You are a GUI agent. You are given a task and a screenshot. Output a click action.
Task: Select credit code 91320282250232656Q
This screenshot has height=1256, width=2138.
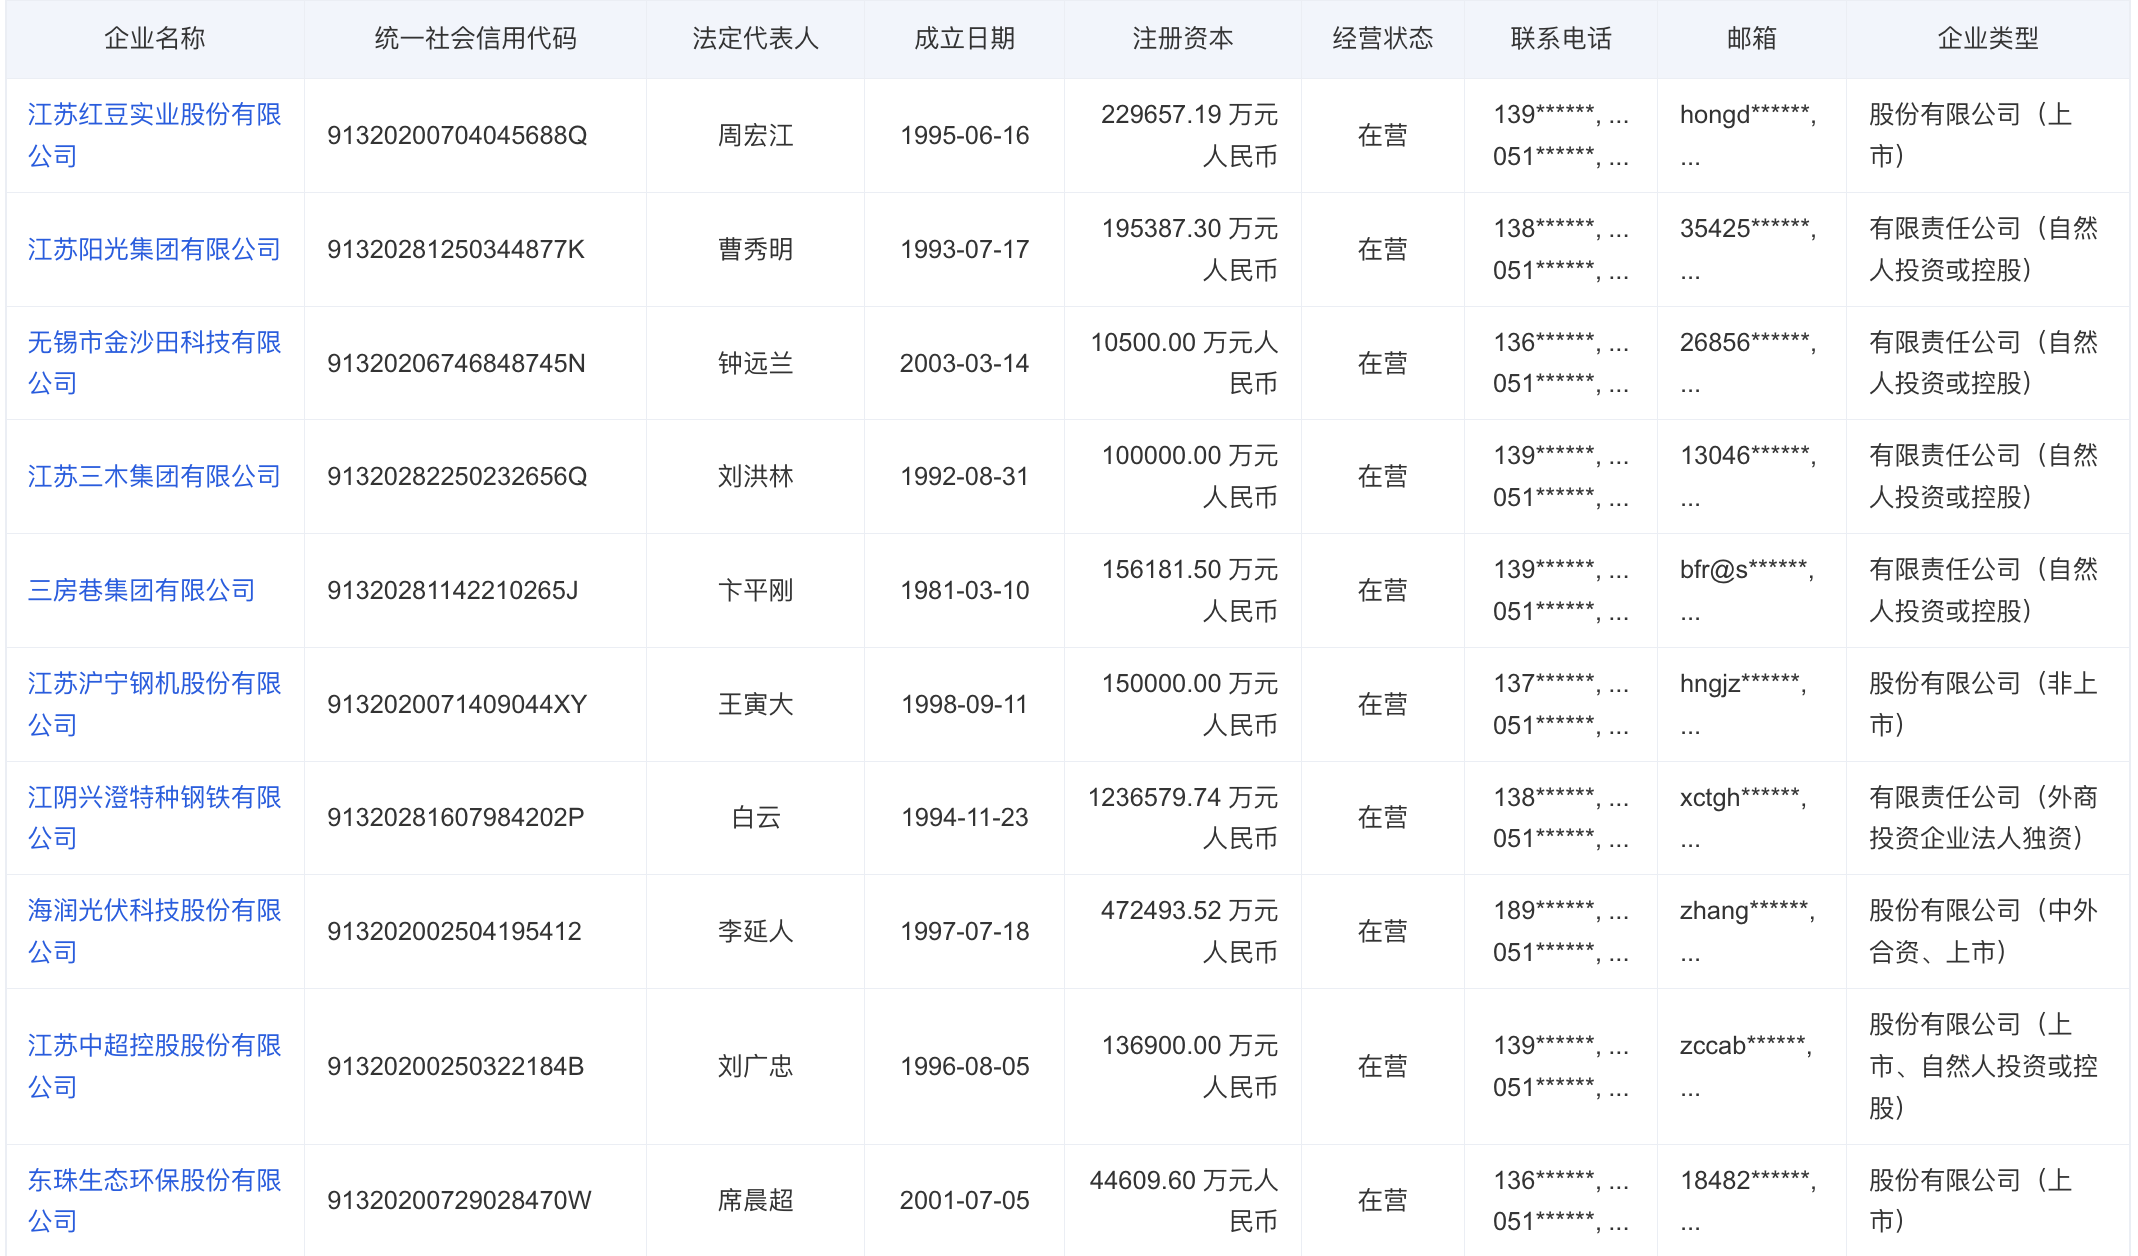point(457,476)
